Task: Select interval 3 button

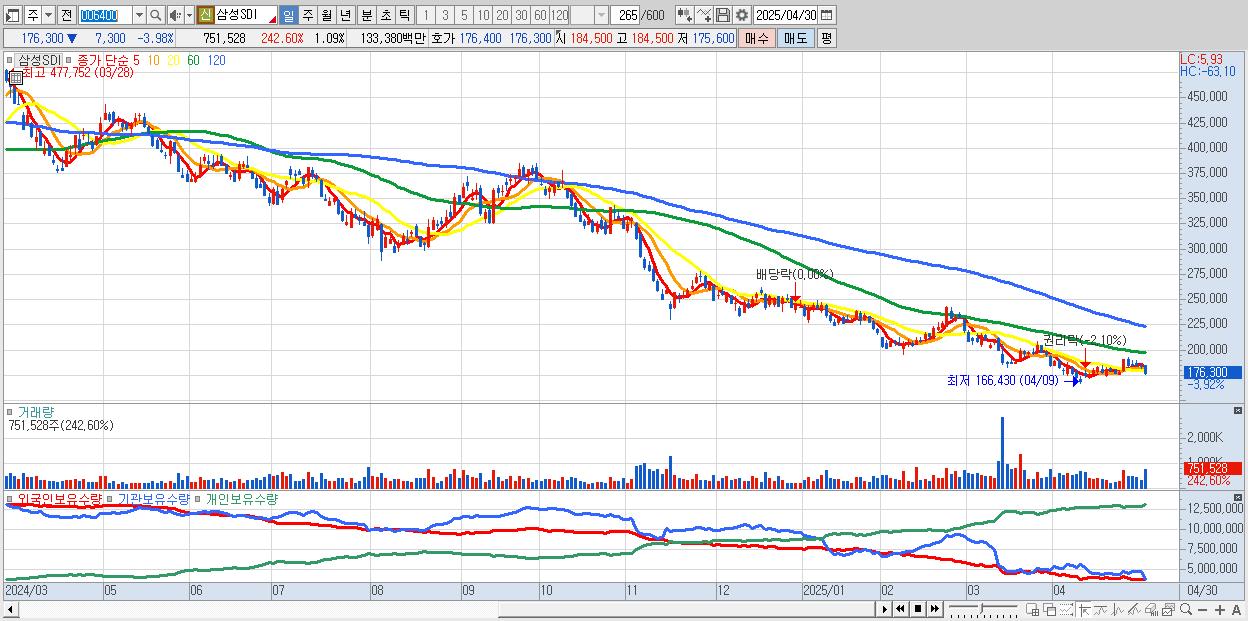Action: [x=445, y=15]
